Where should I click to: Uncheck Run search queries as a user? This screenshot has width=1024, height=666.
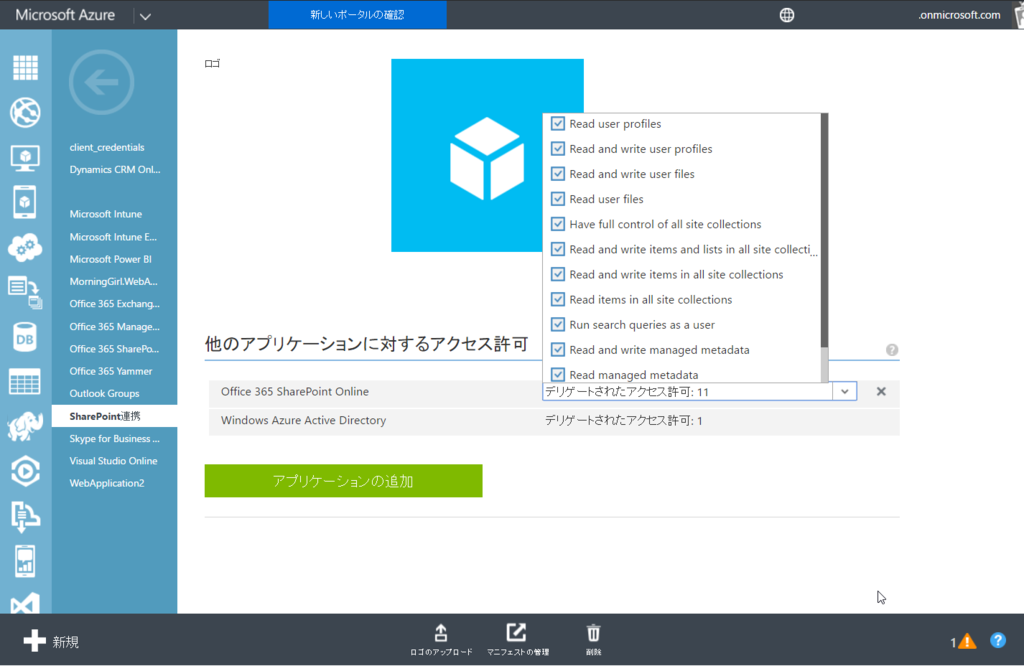[x=558, y=325]
